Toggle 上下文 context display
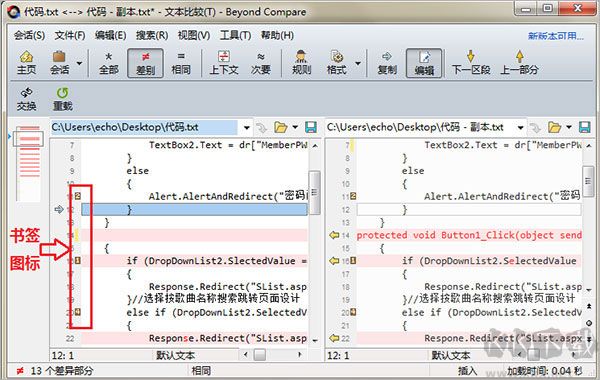 [224, 63]
